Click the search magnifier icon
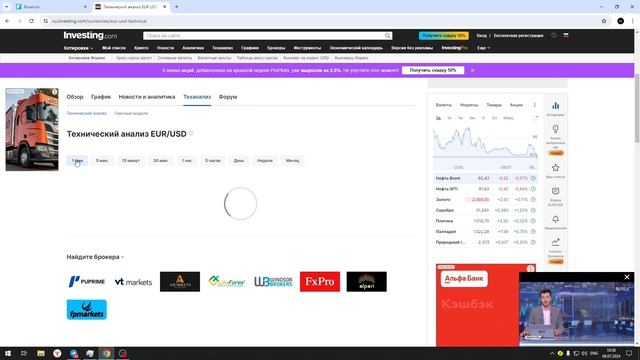This screenshot has height=360, width=640. coord(387,36)
